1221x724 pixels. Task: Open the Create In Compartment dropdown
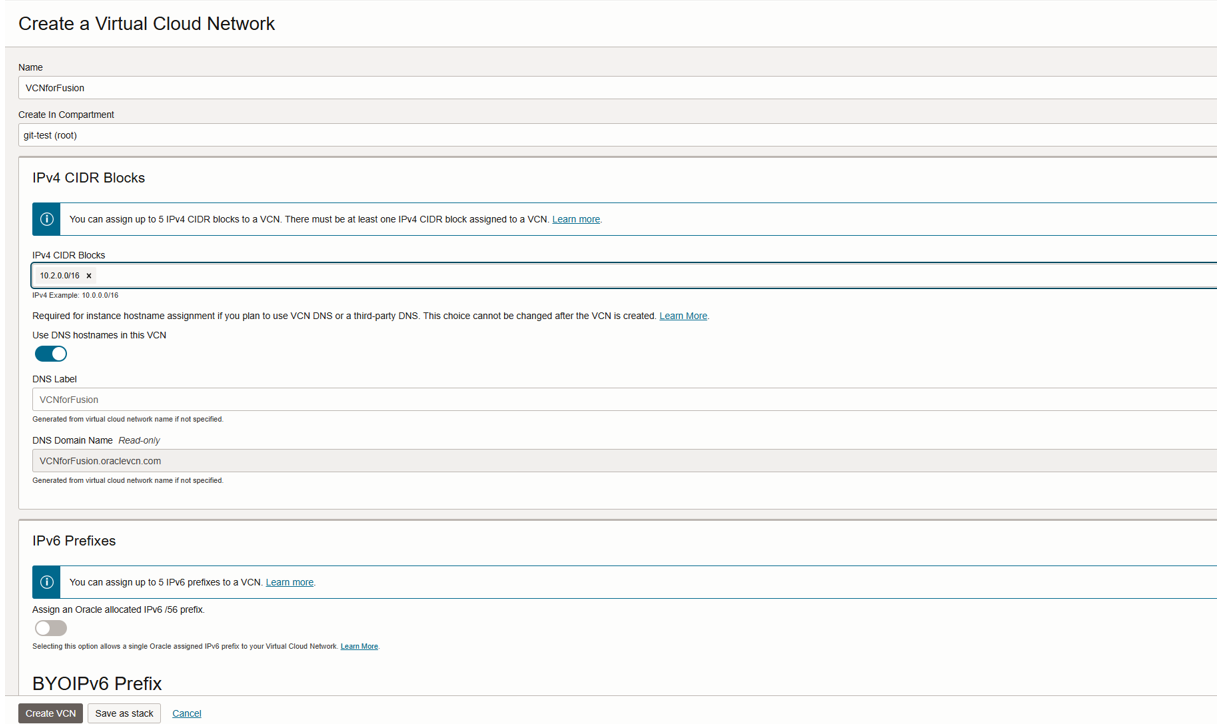(x=617, y=136)
